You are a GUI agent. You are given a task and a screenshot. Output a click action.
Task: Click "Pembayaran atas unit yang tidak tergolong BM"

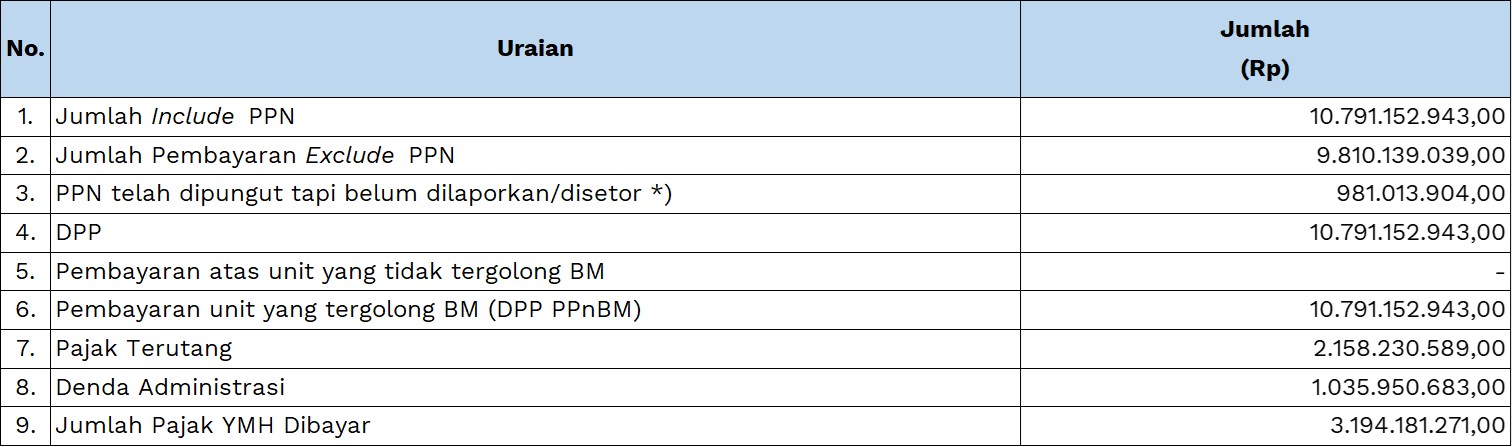click(x=330, y=272)
